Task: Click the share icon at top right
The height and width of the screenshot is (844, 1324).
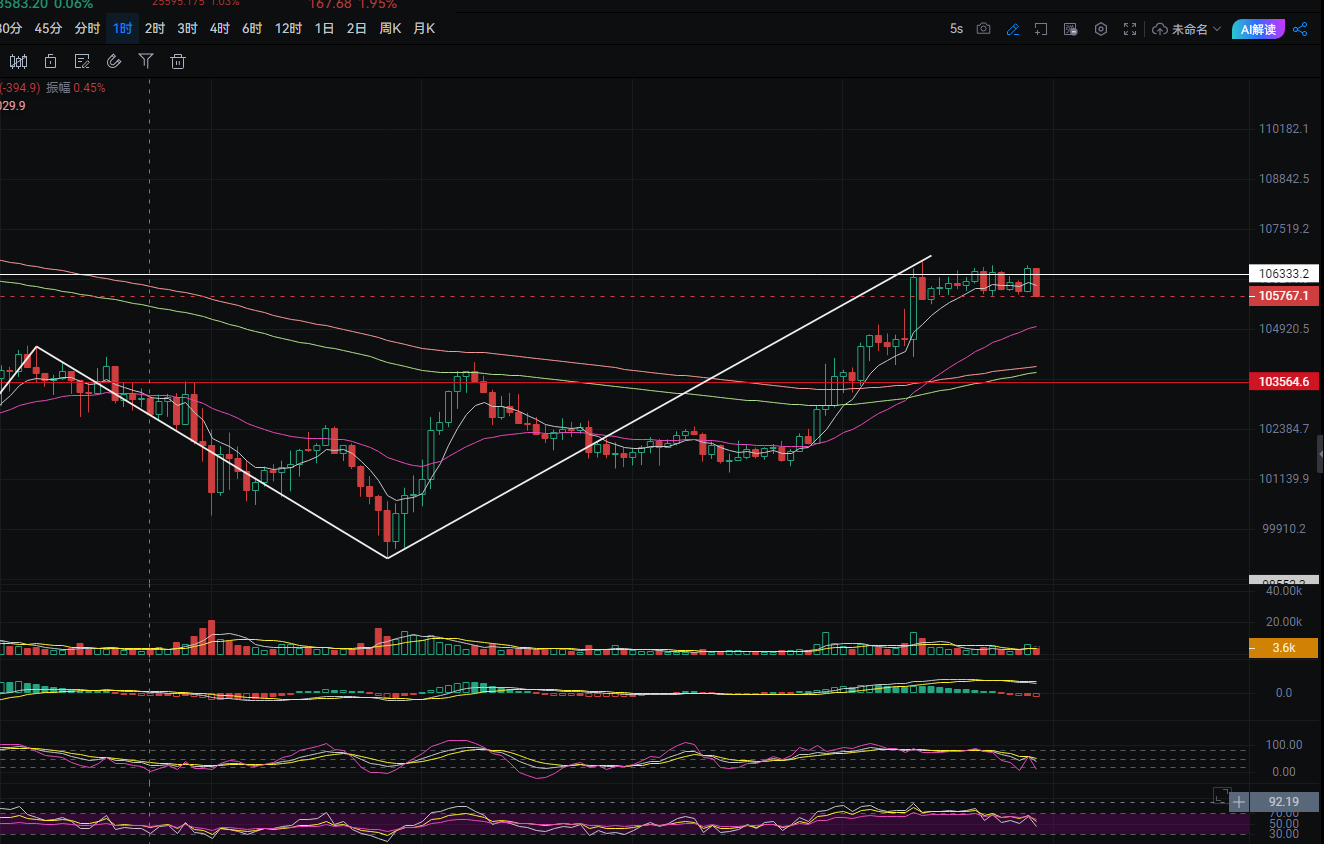Action: (x=1300, y=29)
